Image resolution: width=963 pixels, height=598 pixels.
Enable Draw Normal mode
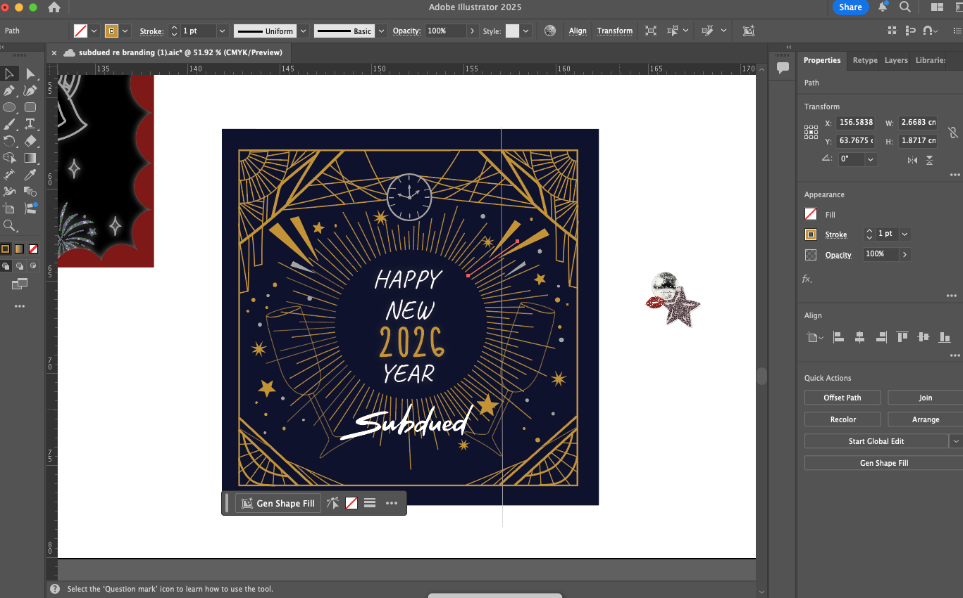coord(6,266)
